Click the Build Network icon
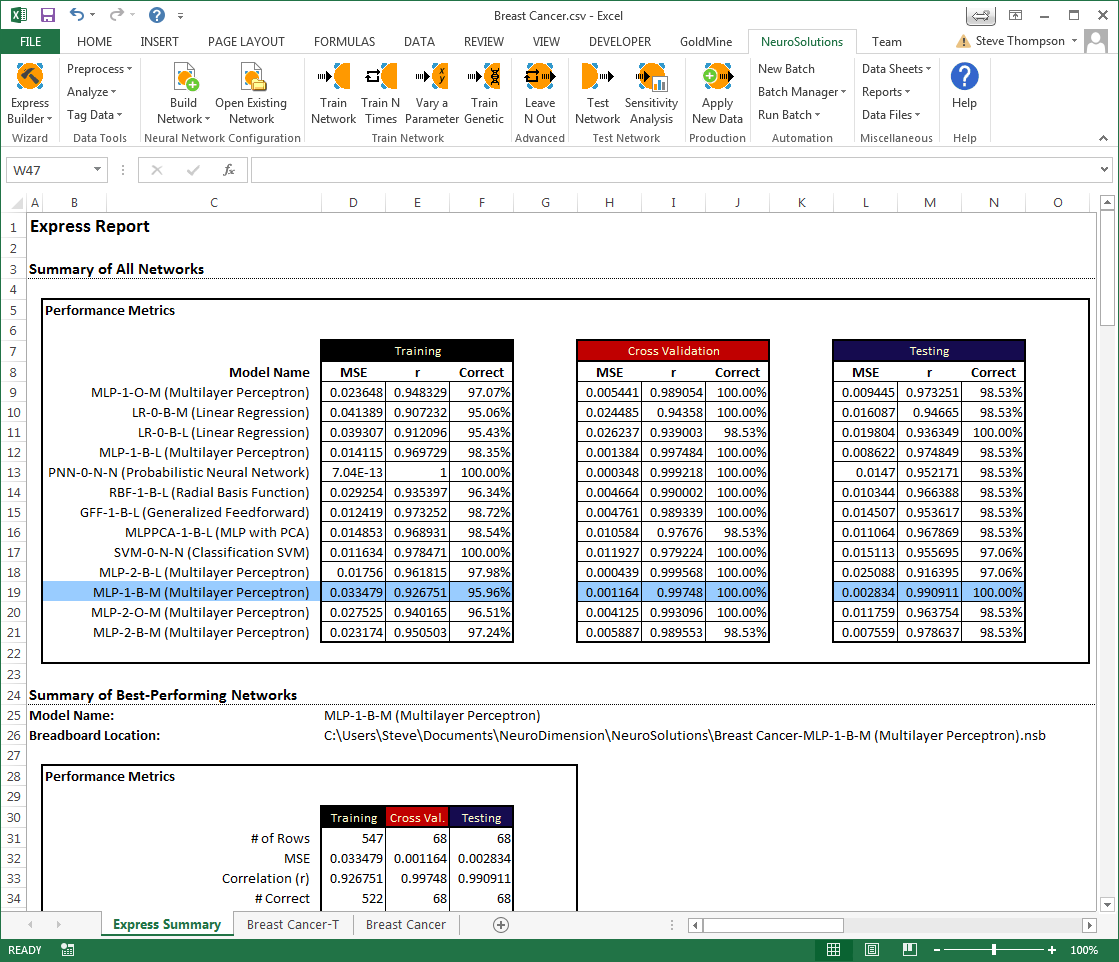 tap(184, 93)
